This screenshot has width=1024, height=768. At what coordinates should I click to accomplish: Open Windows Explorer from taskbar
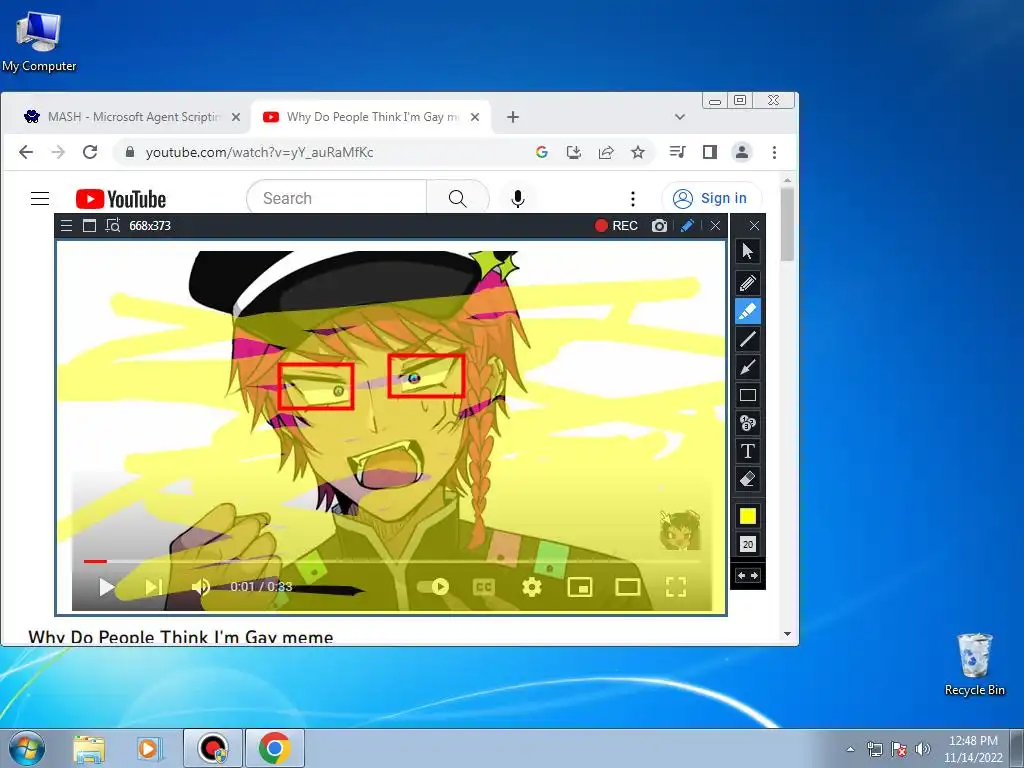click(x=89, y=749)
